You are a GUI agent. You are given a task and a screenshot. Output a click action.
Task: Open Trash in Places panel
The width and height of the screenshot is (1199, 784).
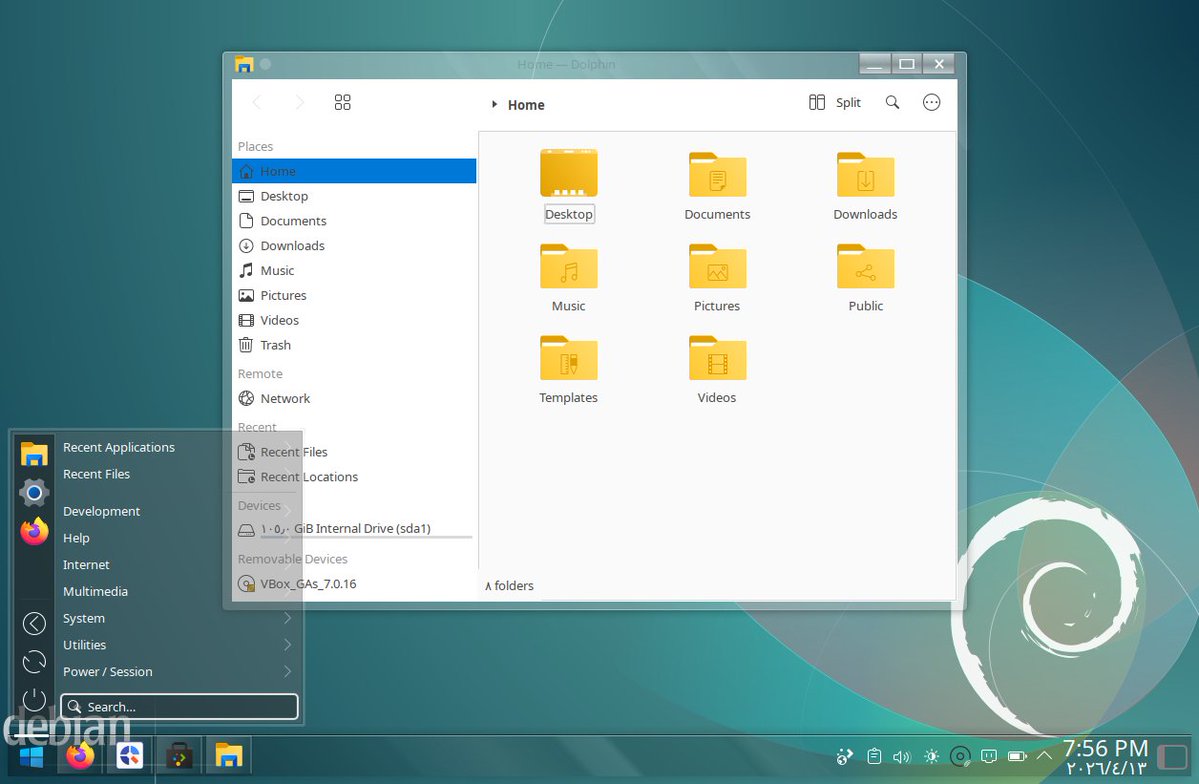coord(354,345)
